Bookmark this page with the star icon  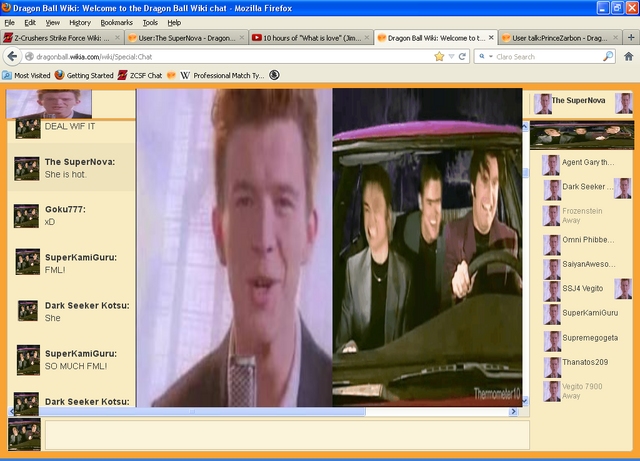439,56
